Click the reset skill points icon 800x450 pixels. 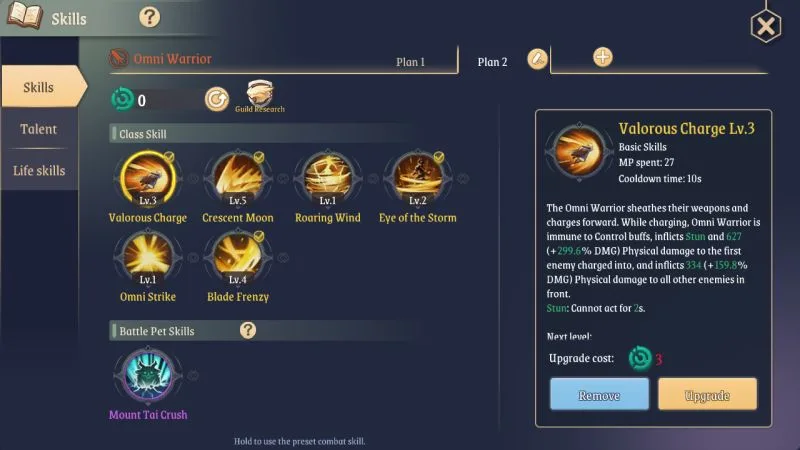point(217,99)
